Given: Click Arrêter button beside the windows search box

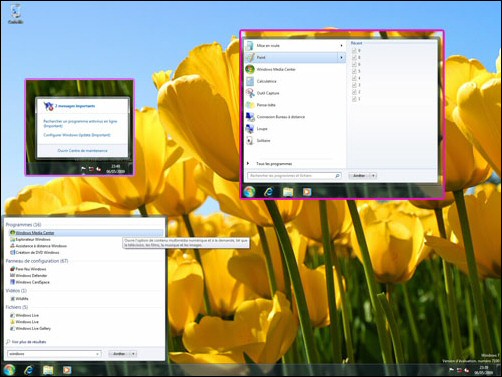Looking at the screenshot, I should [x=119, y=354].
